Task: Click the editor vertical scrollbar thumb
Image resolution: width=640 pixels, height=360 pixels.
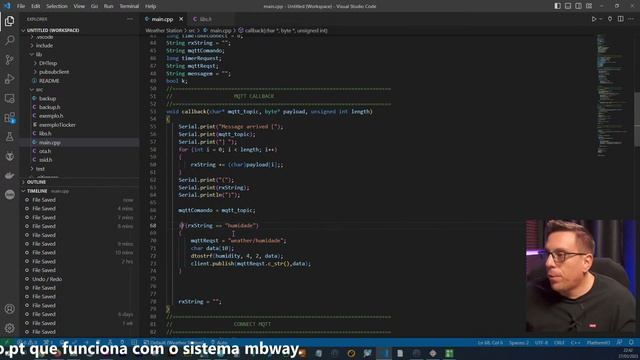Action: coord(637,119)
